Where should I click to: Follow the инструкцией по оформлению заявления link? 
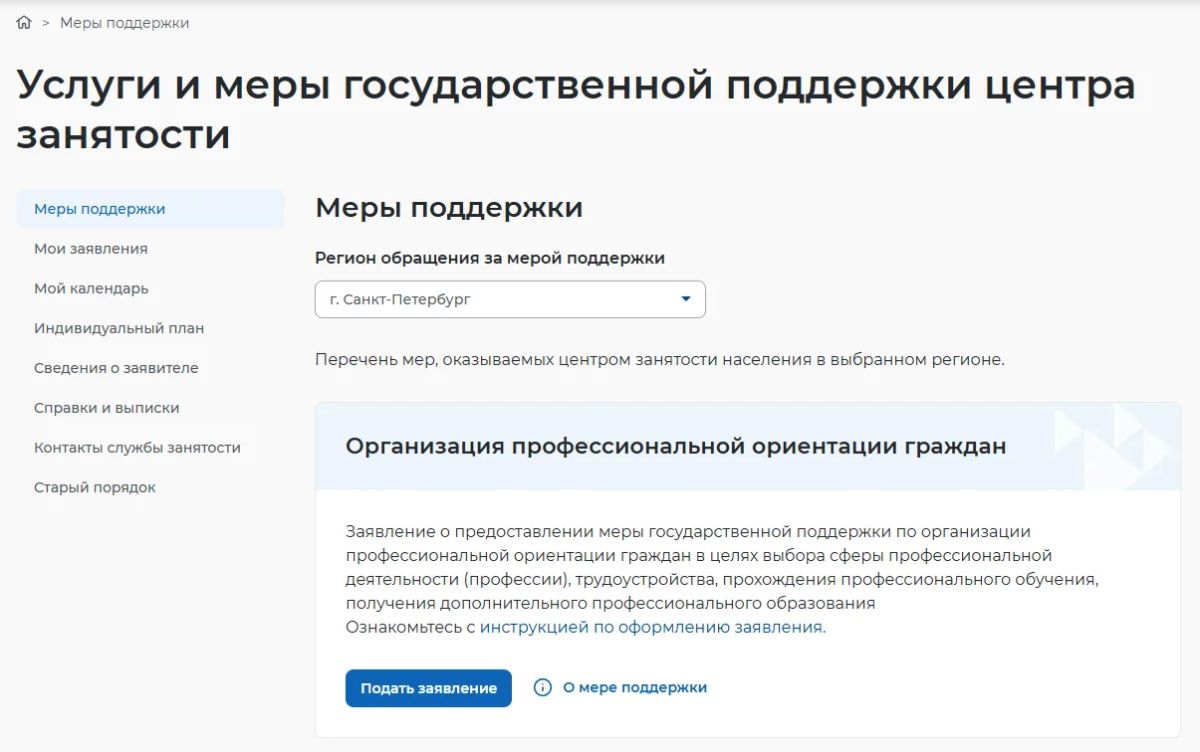[x=653, y=628]
